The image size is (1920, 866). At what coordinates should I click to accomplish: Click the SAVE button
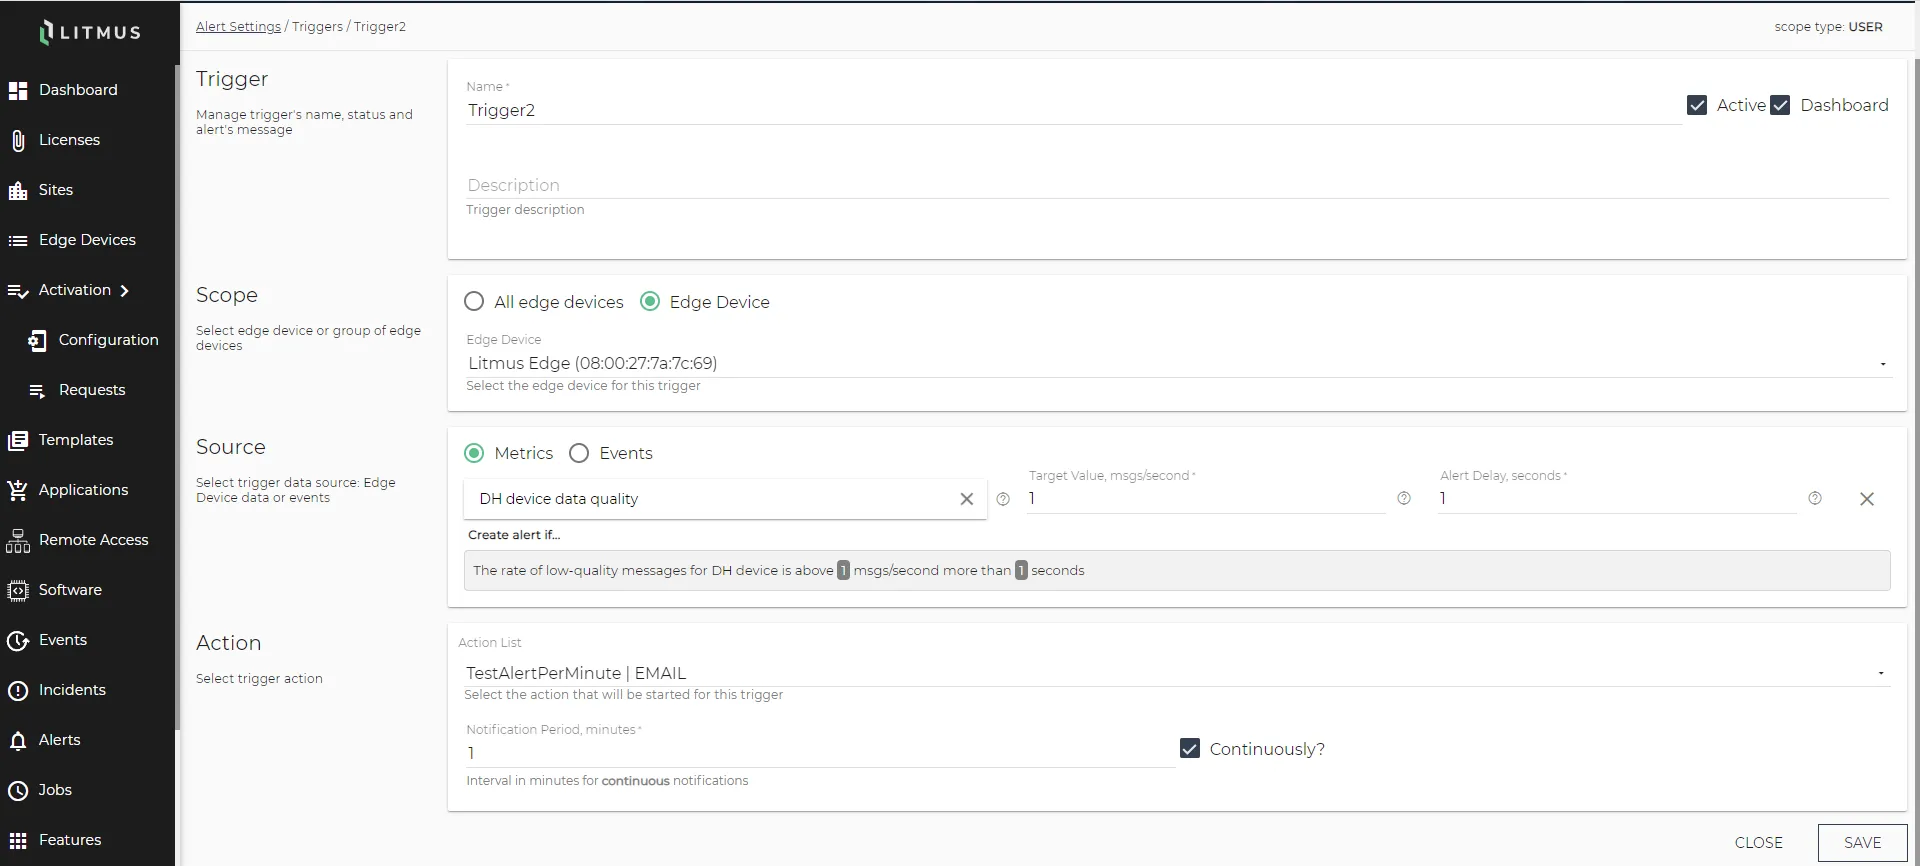[1862, 843]
